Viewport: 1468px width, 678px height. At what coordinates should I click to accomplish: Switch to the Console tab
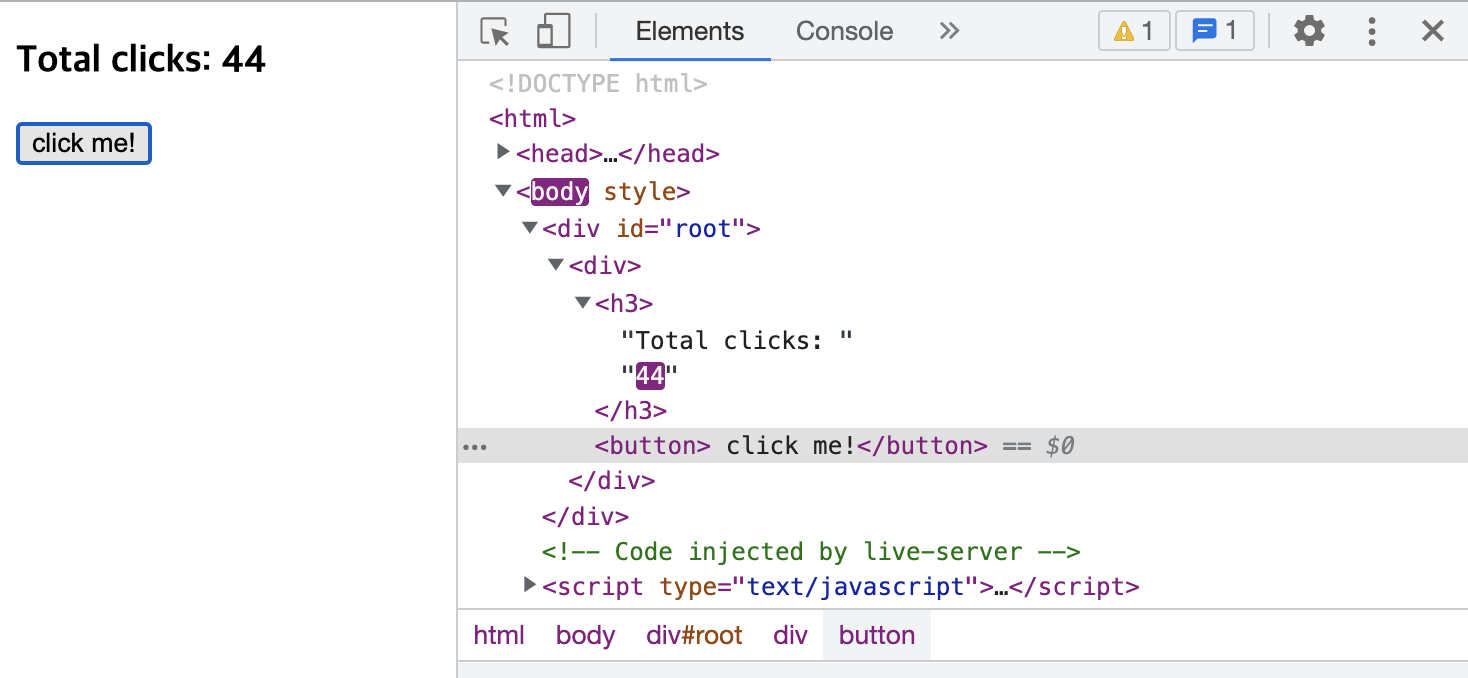pos(844,31)
